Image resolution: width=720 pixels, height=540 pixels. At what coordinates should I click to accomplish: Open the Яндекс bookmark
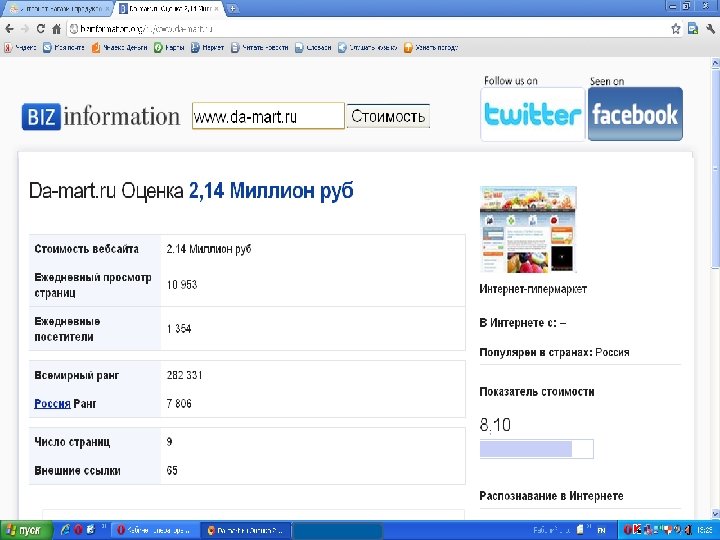[20, 47]
